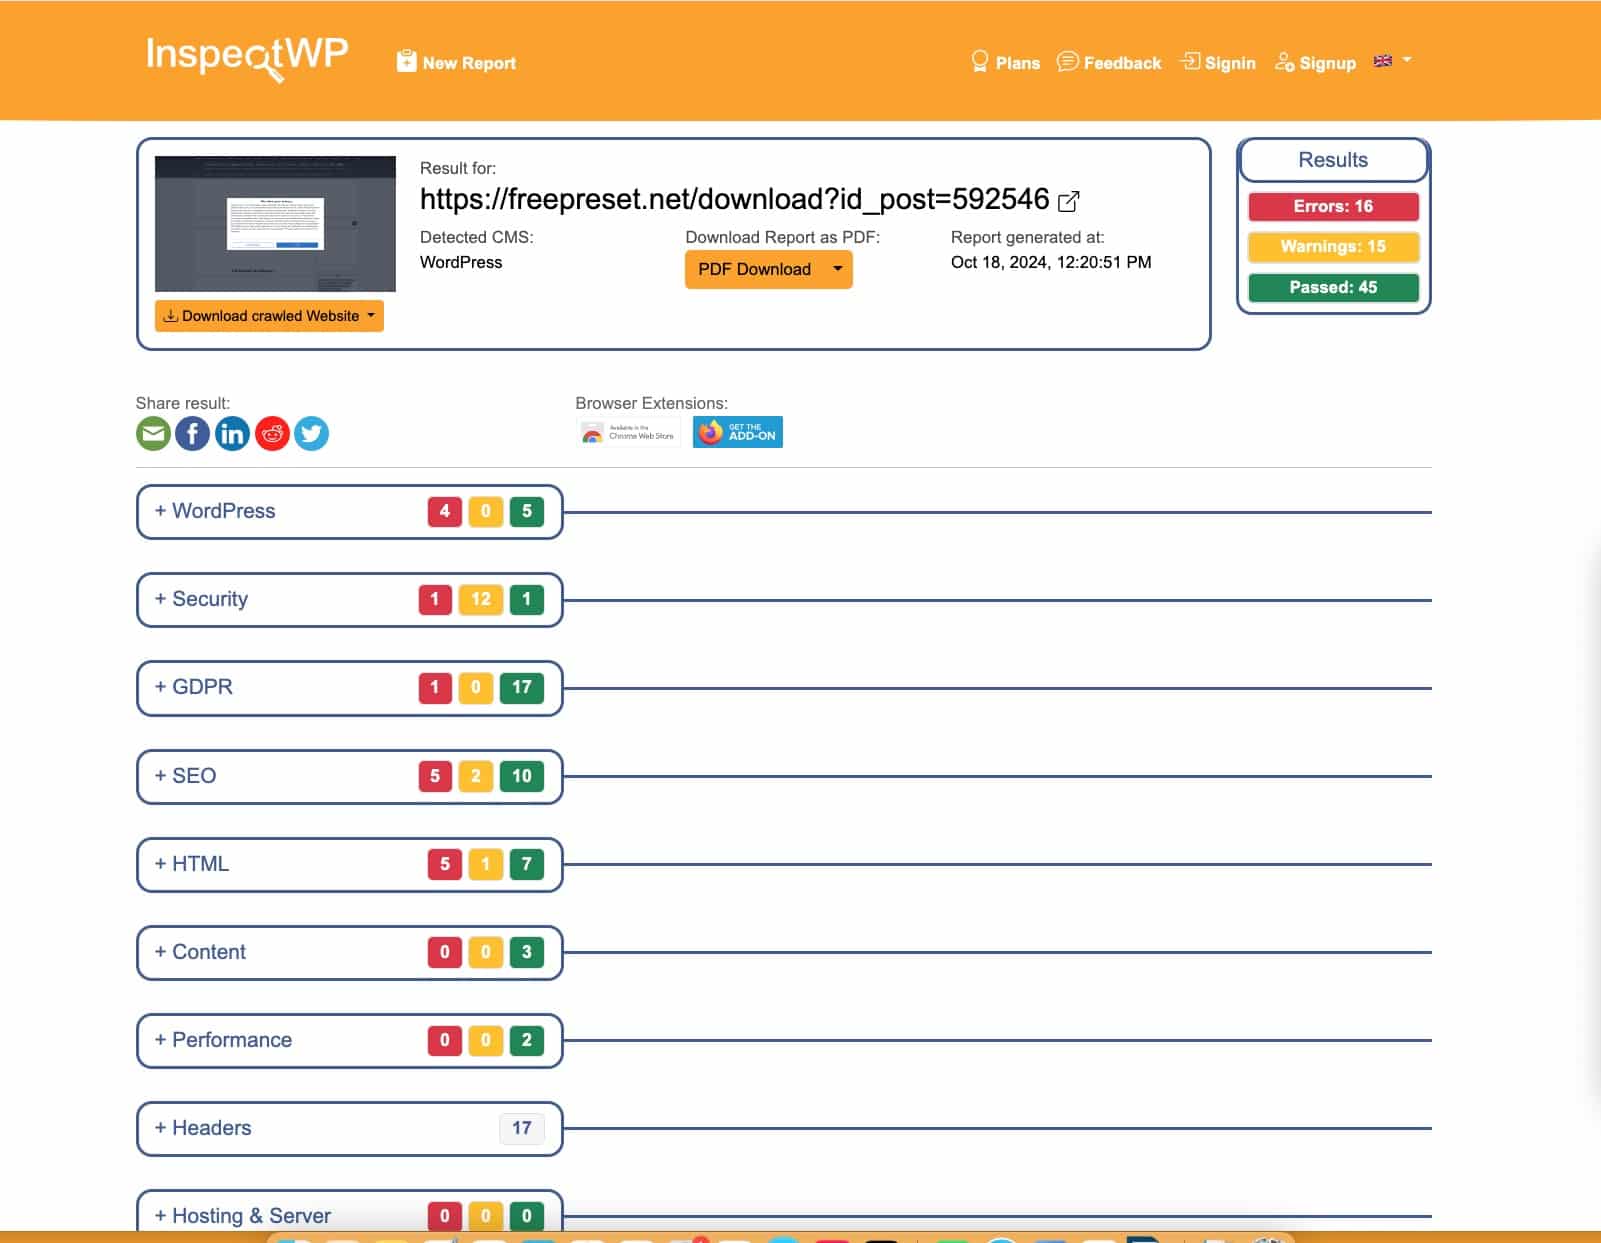Click Errors: 16 results badge
The height and width of the screenshot is (1243, 1601).
pos(1333,206)
